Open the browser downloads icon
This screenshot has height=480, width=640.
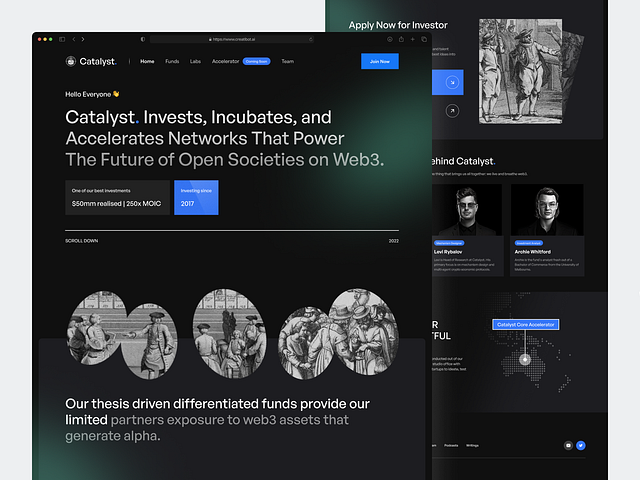(390, 39)
